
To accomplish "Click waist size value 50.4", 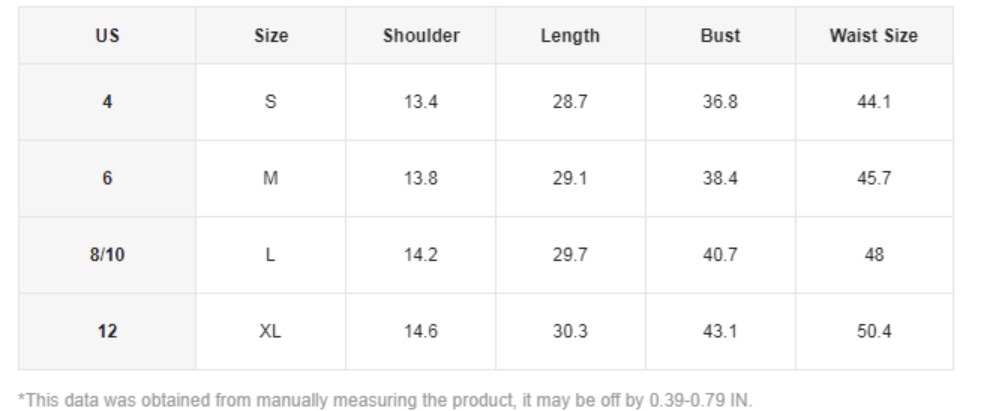I will pyautogui.click(x=873, y=331).
